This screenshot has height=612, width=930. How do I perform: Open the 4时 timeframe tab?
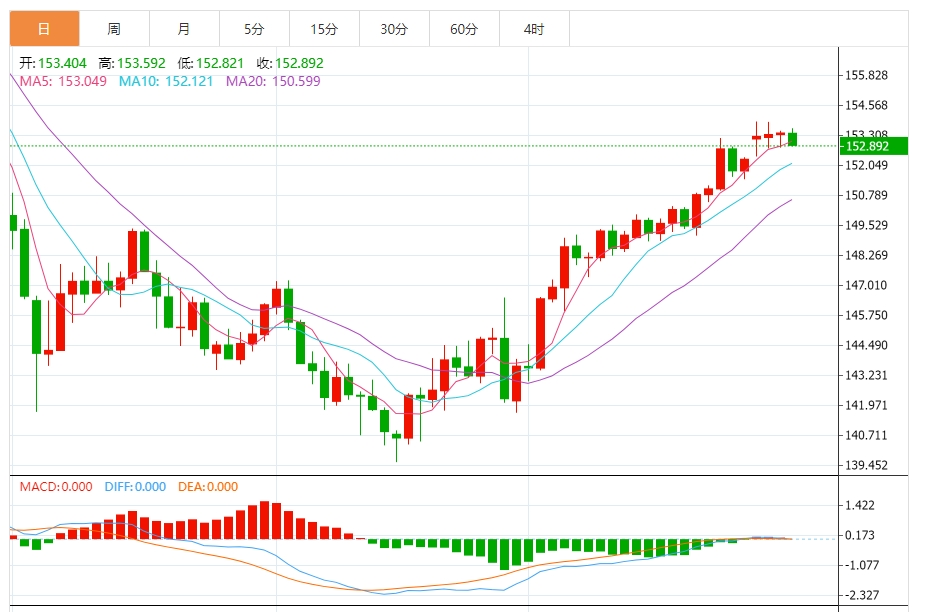pyautogui.click(x=534, y=28)
